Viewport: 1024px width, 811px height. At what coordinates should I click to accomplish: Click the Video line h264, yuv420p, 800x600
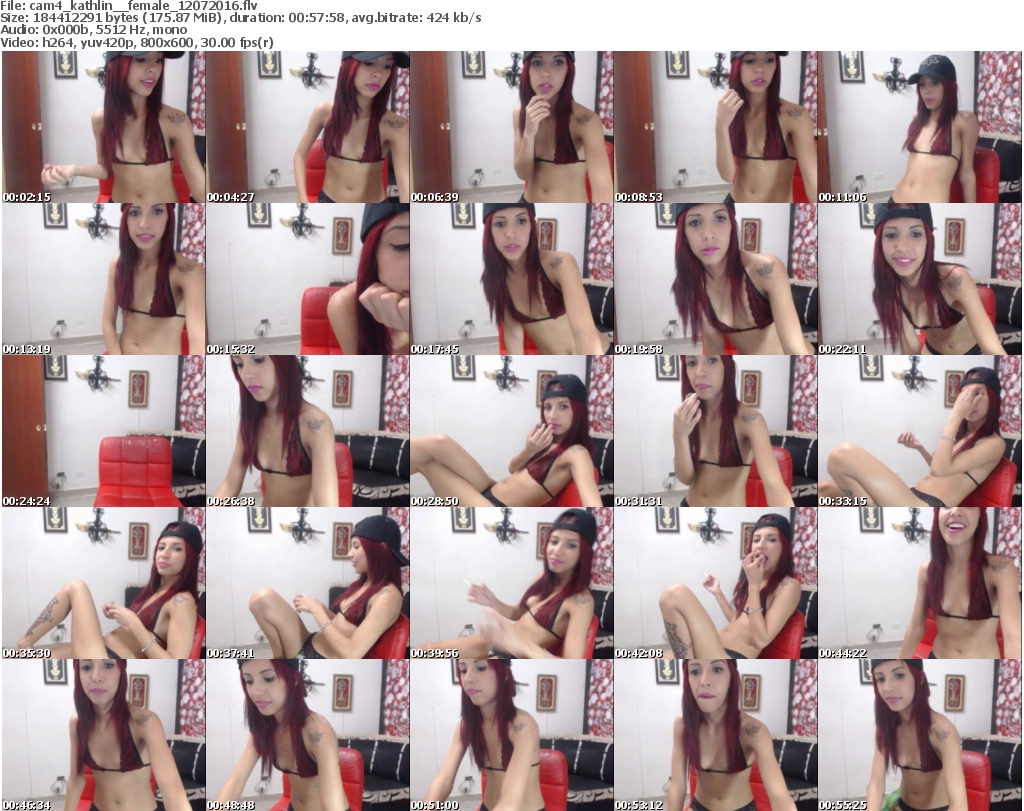click(x=116, y=42)
